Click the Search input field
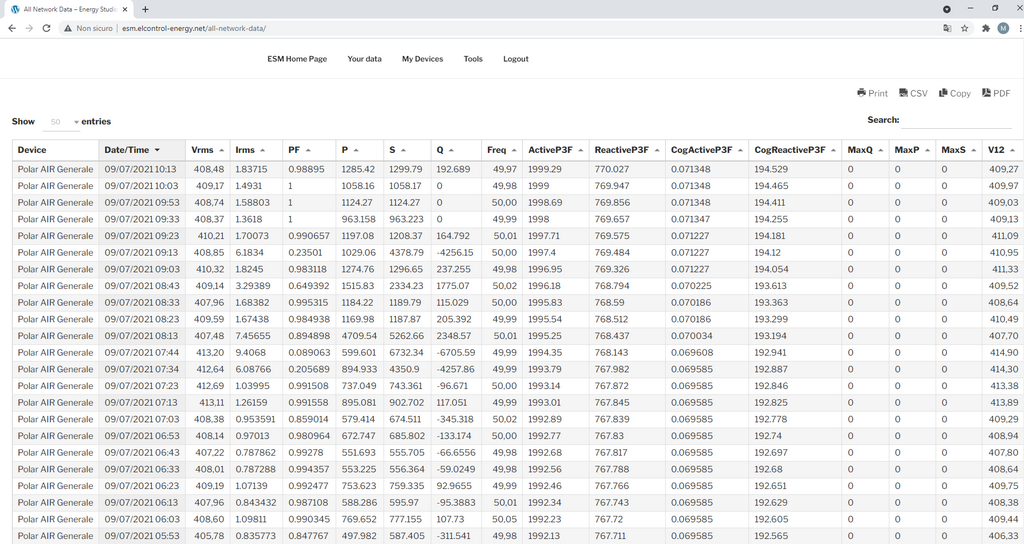This screenshot has height=544, width=1024. [957, 121]
